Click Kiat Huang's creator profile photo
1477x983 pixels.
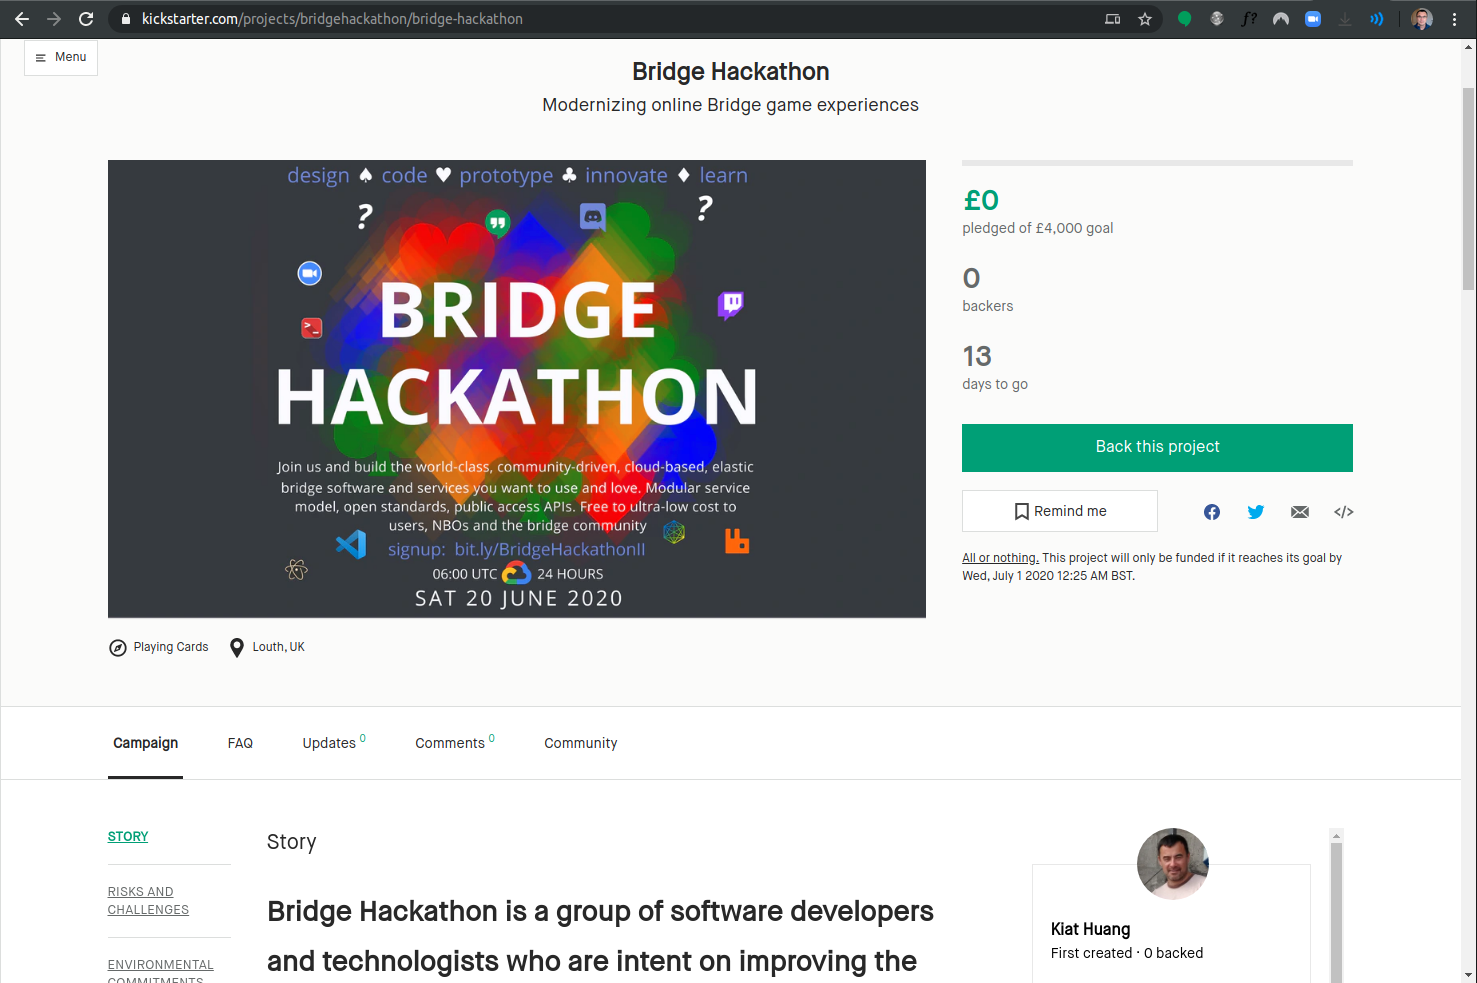click(x=1173, y=864)
